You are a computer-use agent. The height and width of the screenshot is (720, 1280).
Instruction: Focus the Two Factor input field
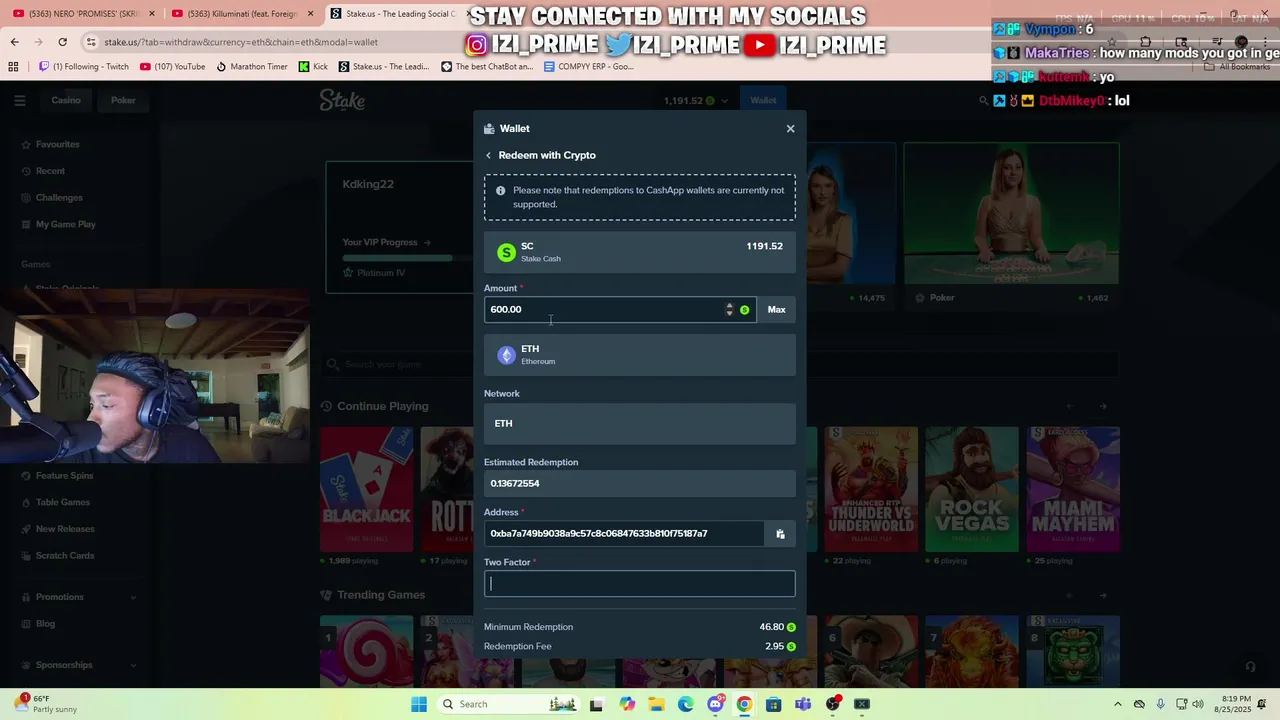[640, 584]
